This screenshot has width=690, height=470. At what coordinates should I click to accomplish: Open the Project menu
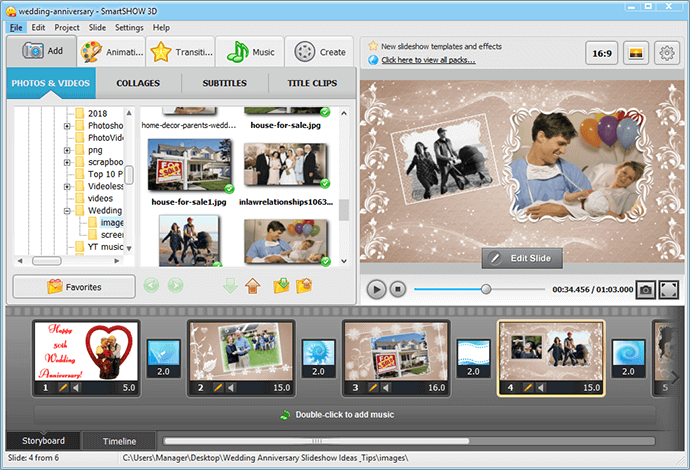pyautogui.click(x=67, y=28)
